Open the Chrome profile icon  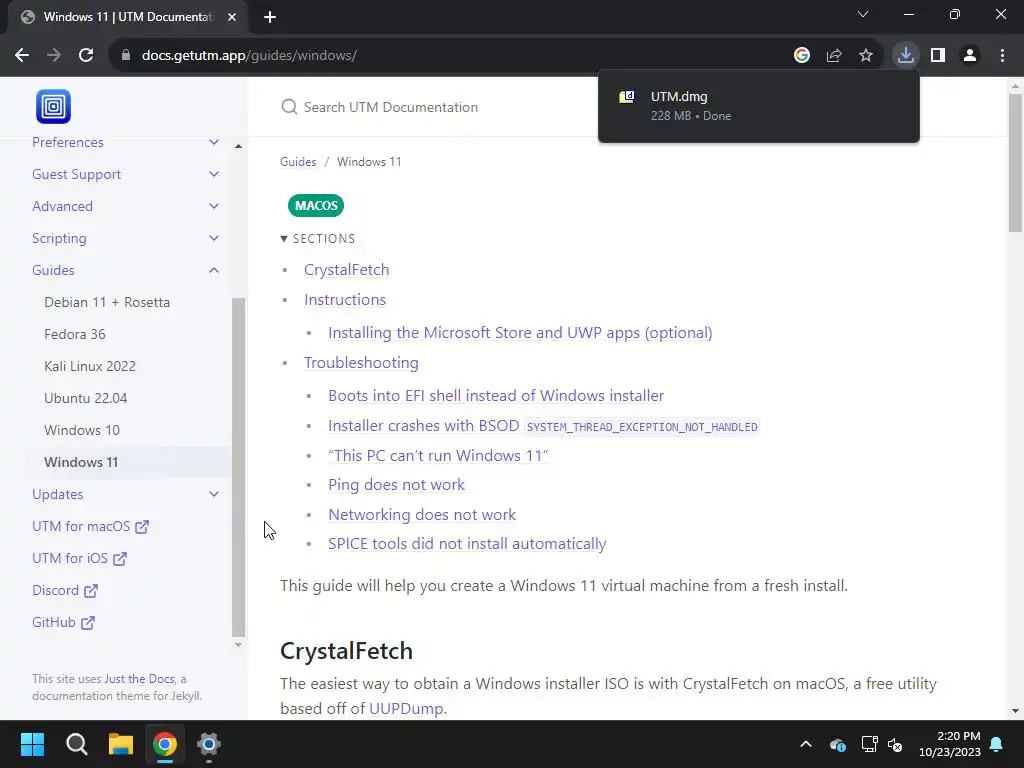click(x=970, y=56)
